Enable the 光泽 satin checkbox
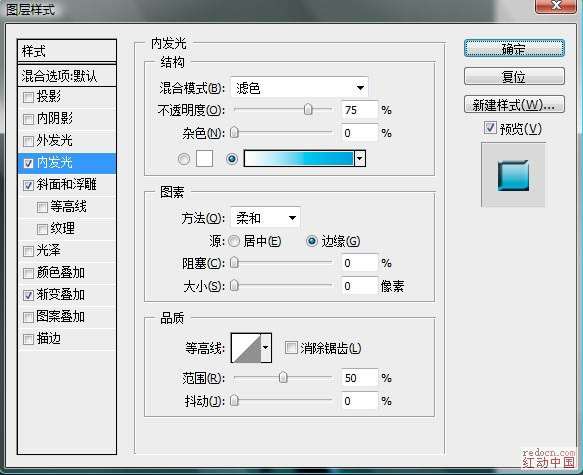Viewport: 583px width, 475px height. click(x=28, y=251)
